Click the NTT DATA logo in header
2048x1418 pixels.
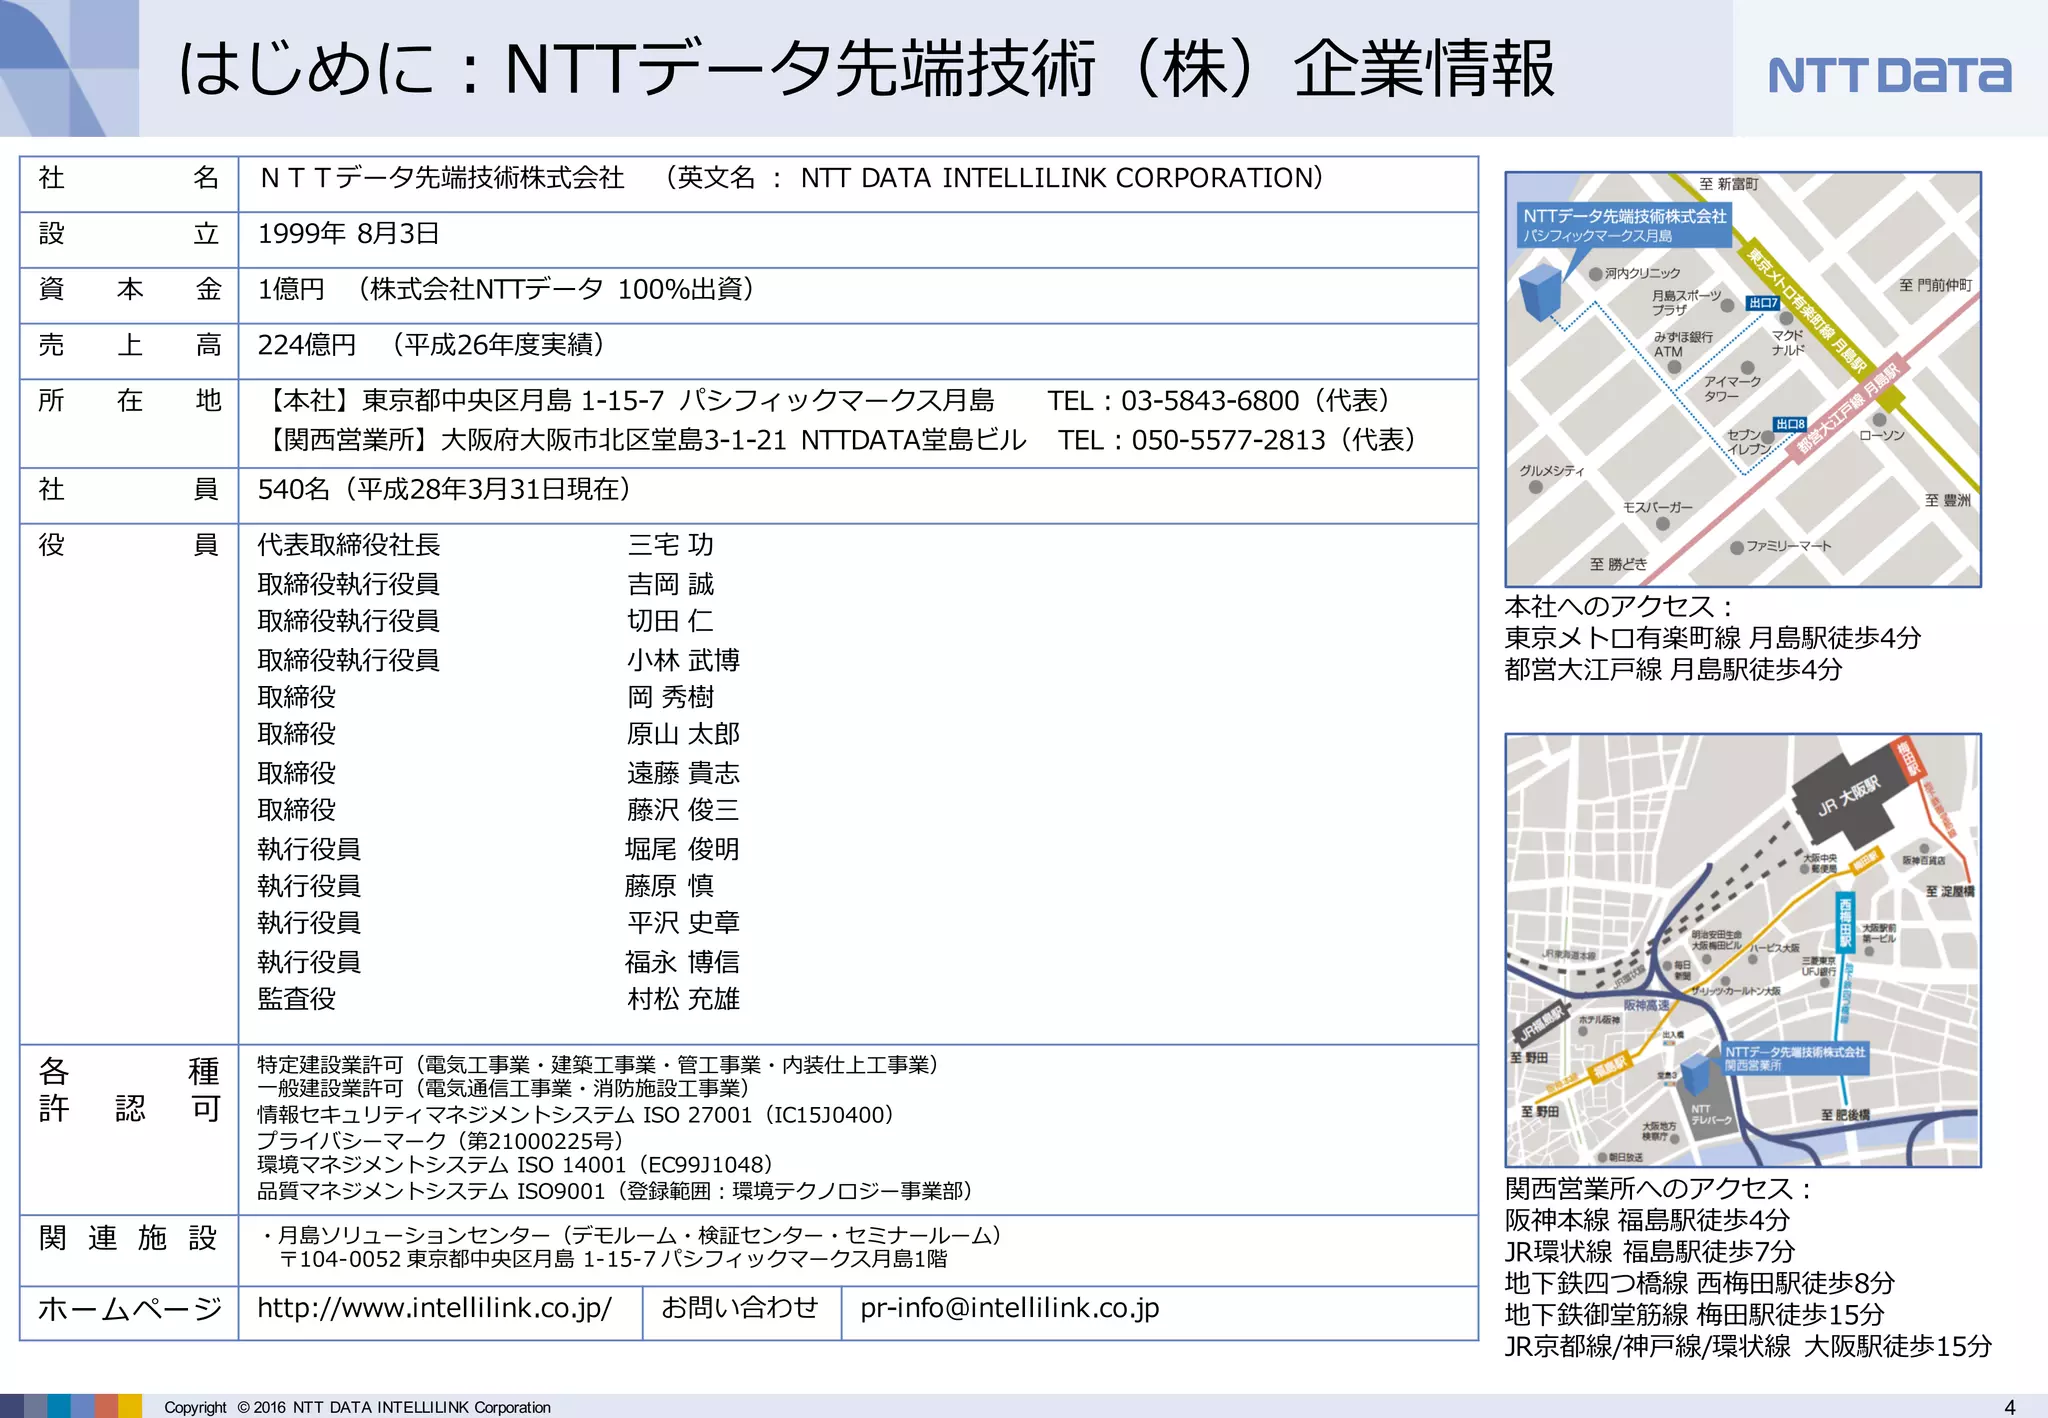1889,76
